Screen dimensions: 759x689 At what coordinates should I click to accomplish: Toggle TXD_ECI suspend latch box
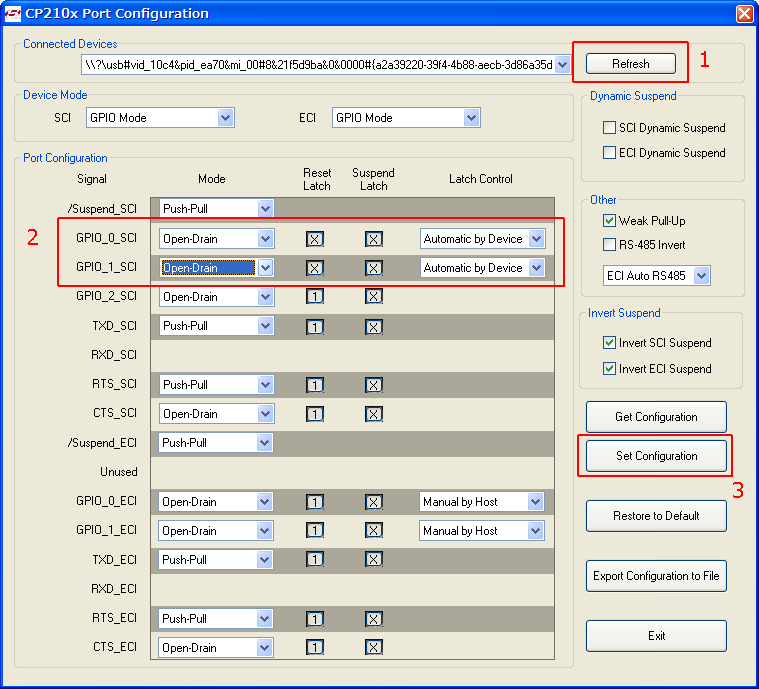point(374,559)
